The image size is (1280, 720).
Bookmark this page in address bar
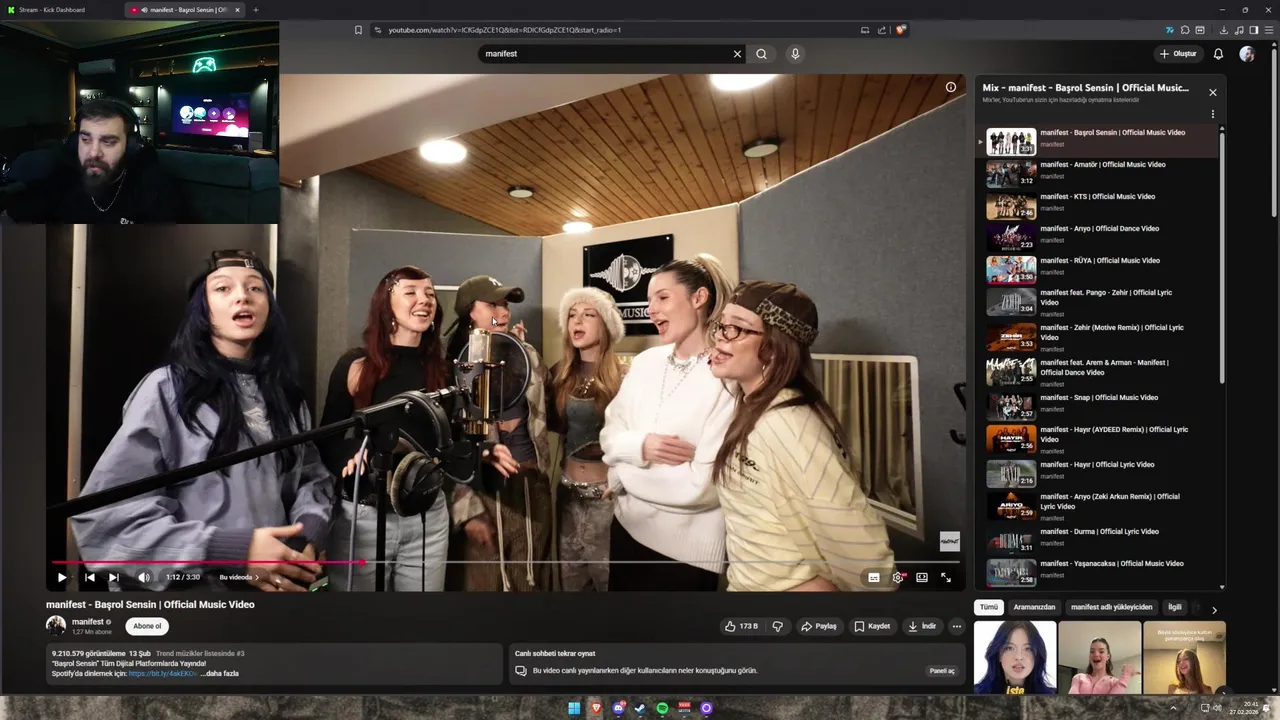pos(358,30)
